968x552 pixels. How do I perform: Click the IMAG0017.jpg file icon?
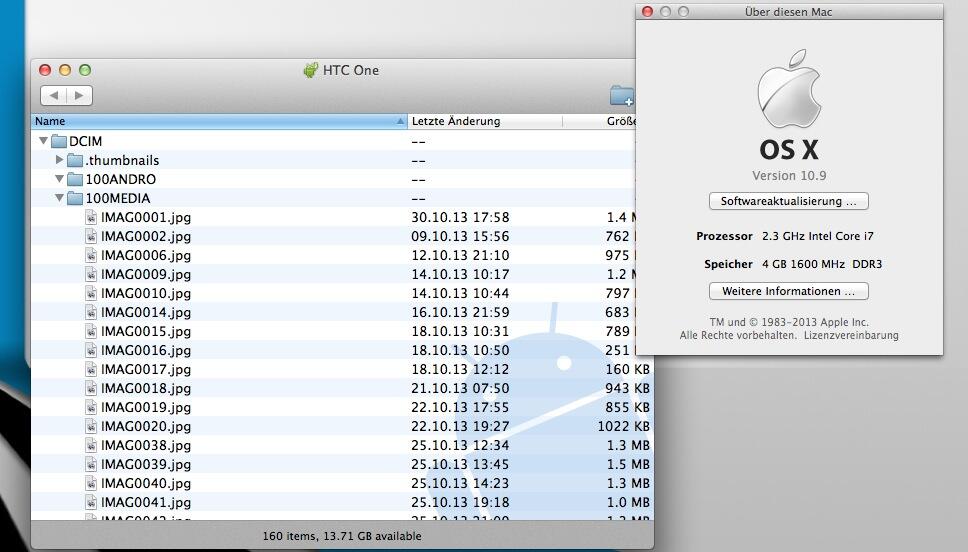coord(91,369)
